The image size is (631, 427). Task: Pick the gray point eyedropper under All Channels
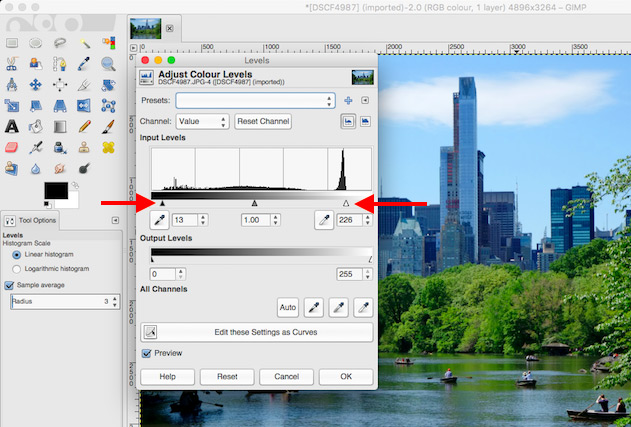pos(338,307)
